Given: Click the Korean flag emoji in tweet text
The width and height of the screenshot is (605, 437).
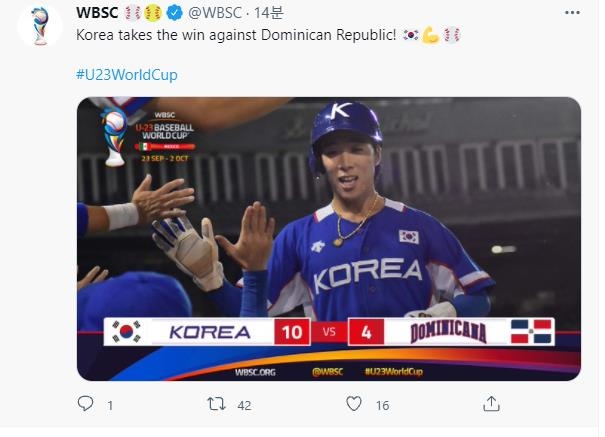Looking at the screenshot, I should (410, 36).
